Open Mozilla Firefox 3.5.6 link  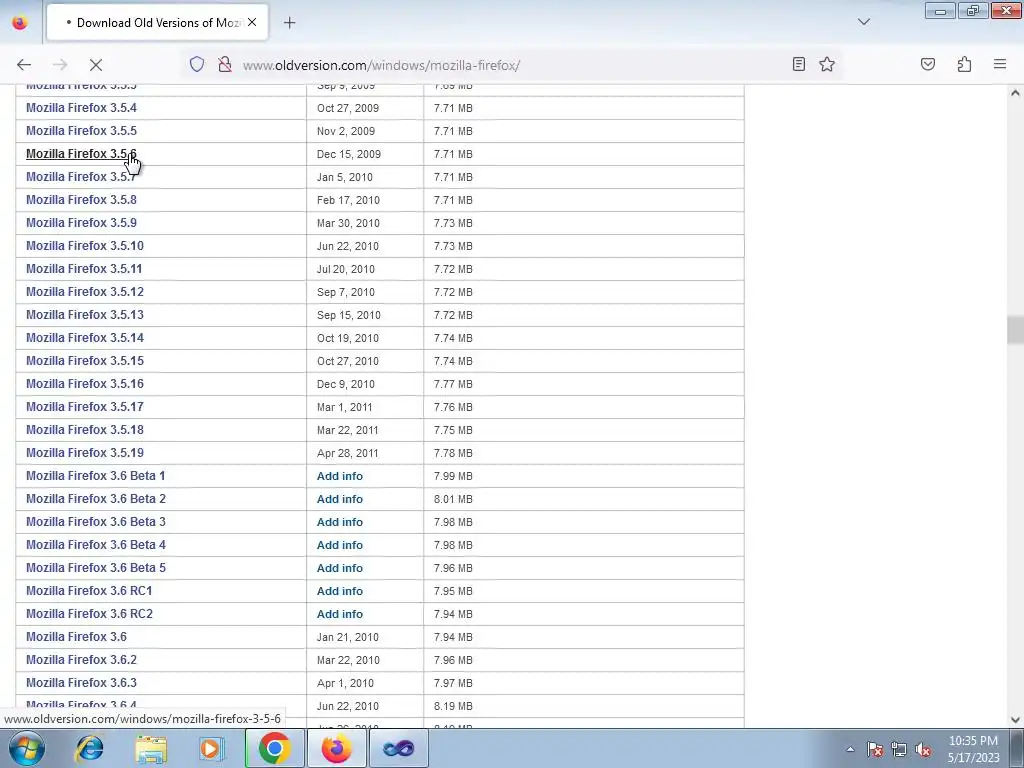[x=82, y=153]
